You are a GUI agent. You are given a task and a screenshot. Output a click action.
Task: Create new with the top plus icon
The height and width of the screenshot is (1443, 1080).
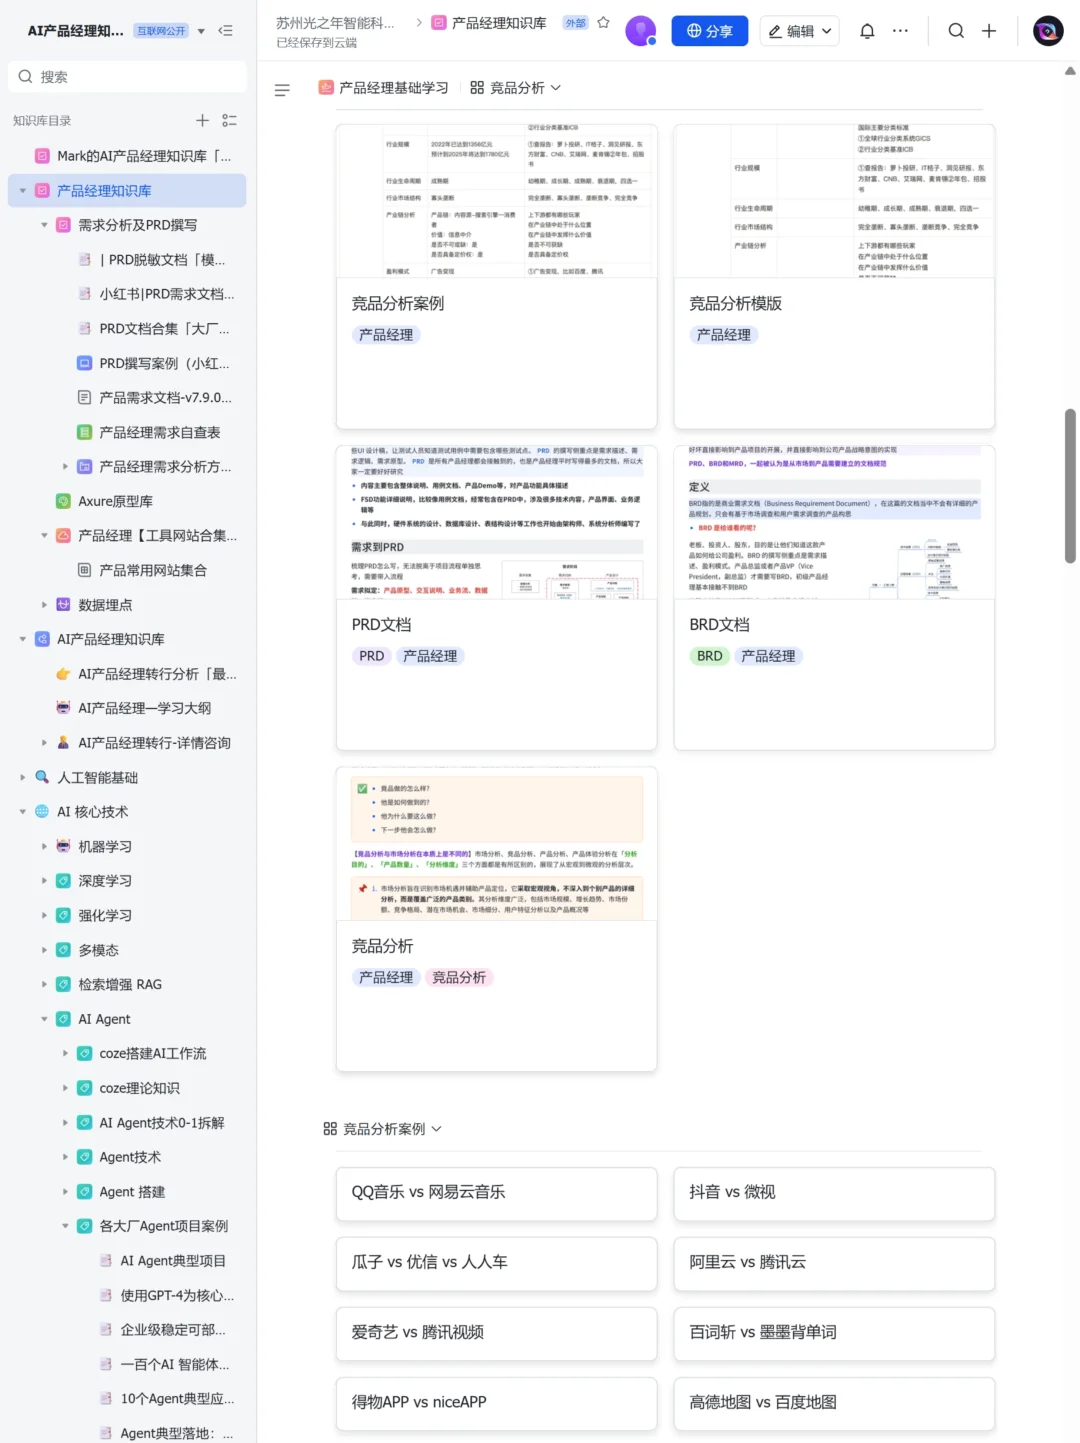tap(989, 31)
